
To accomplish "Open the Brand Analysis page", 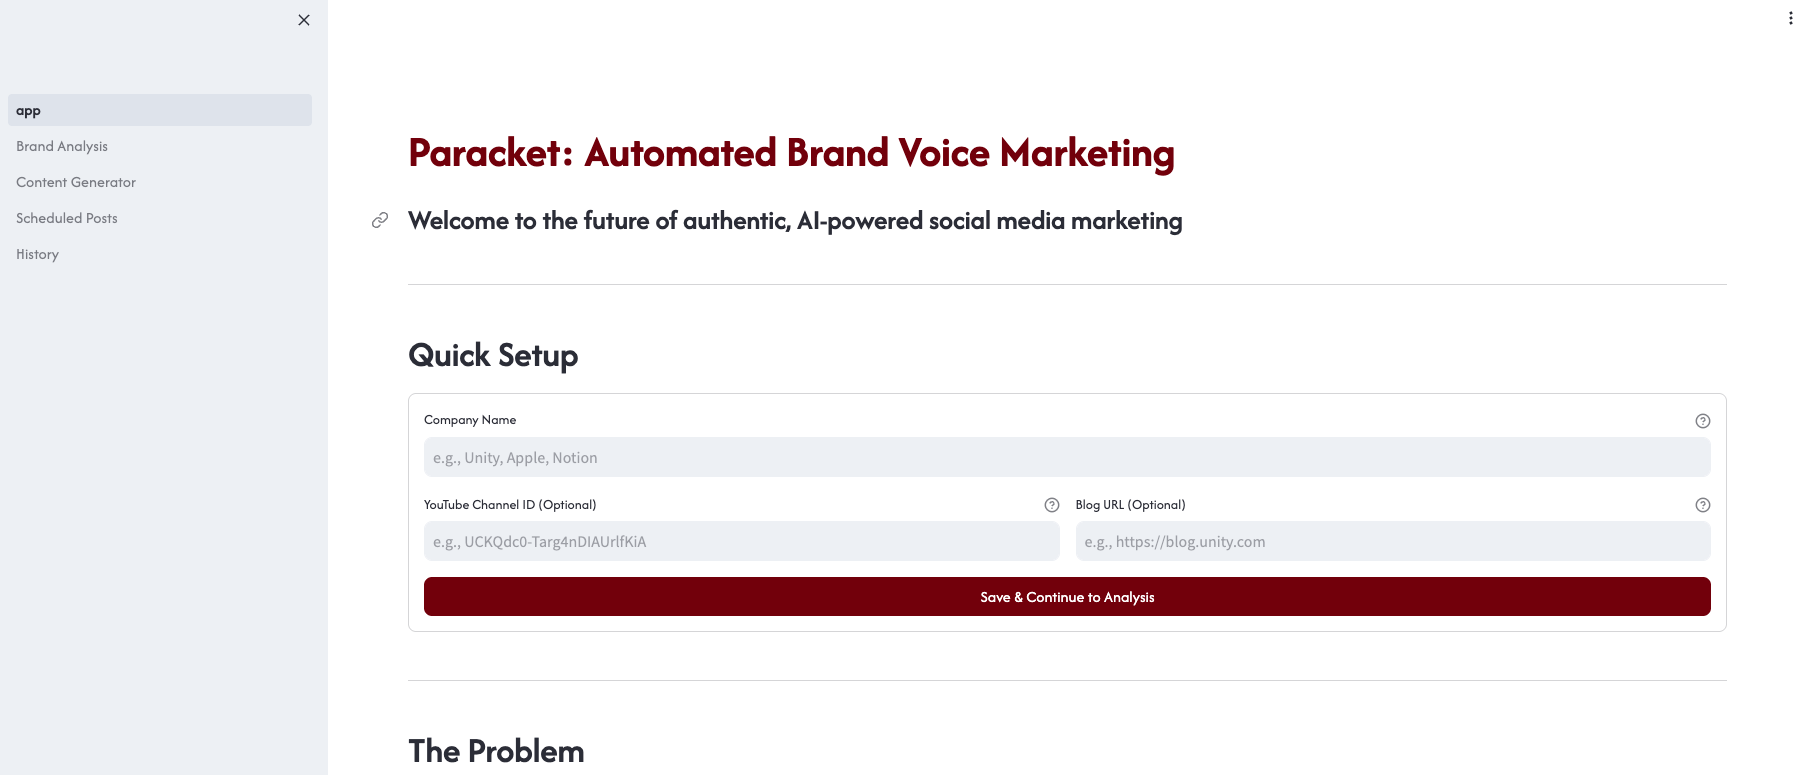I will (62, 146).
